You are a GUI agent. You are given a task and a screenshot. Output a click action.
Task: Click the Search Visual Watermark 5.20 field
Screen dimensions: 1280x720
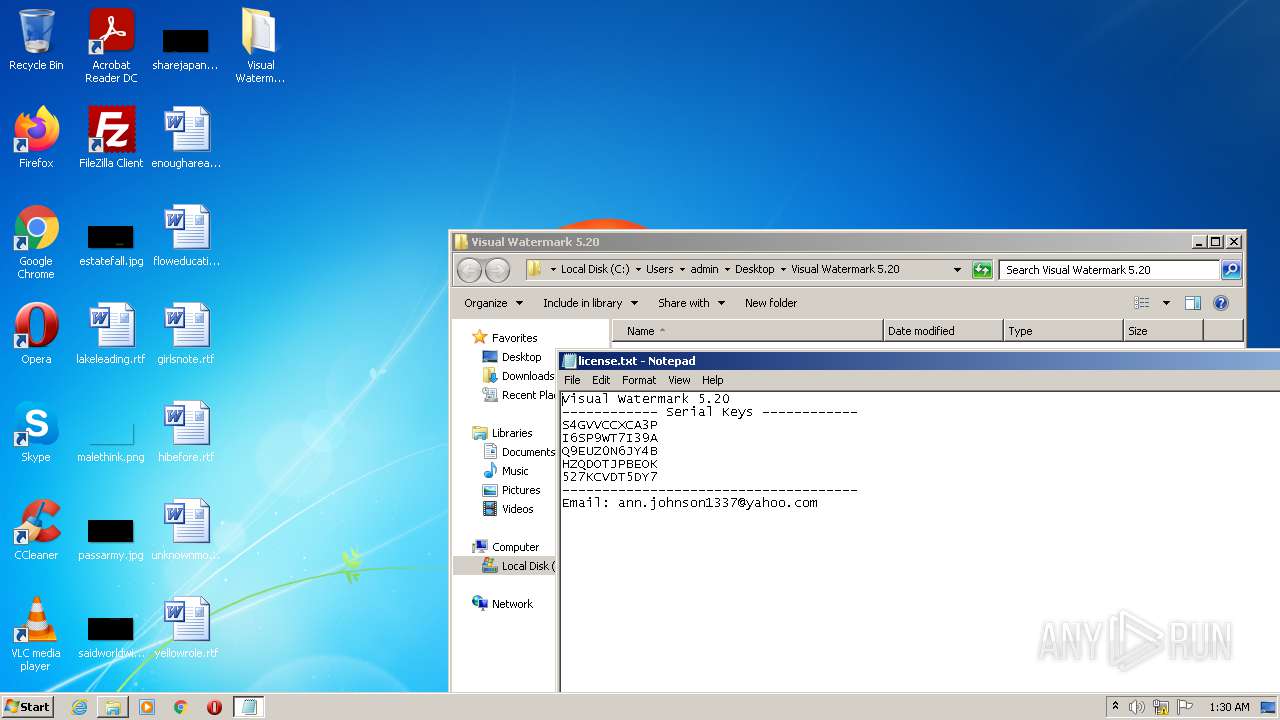[x=1109, y=270]
